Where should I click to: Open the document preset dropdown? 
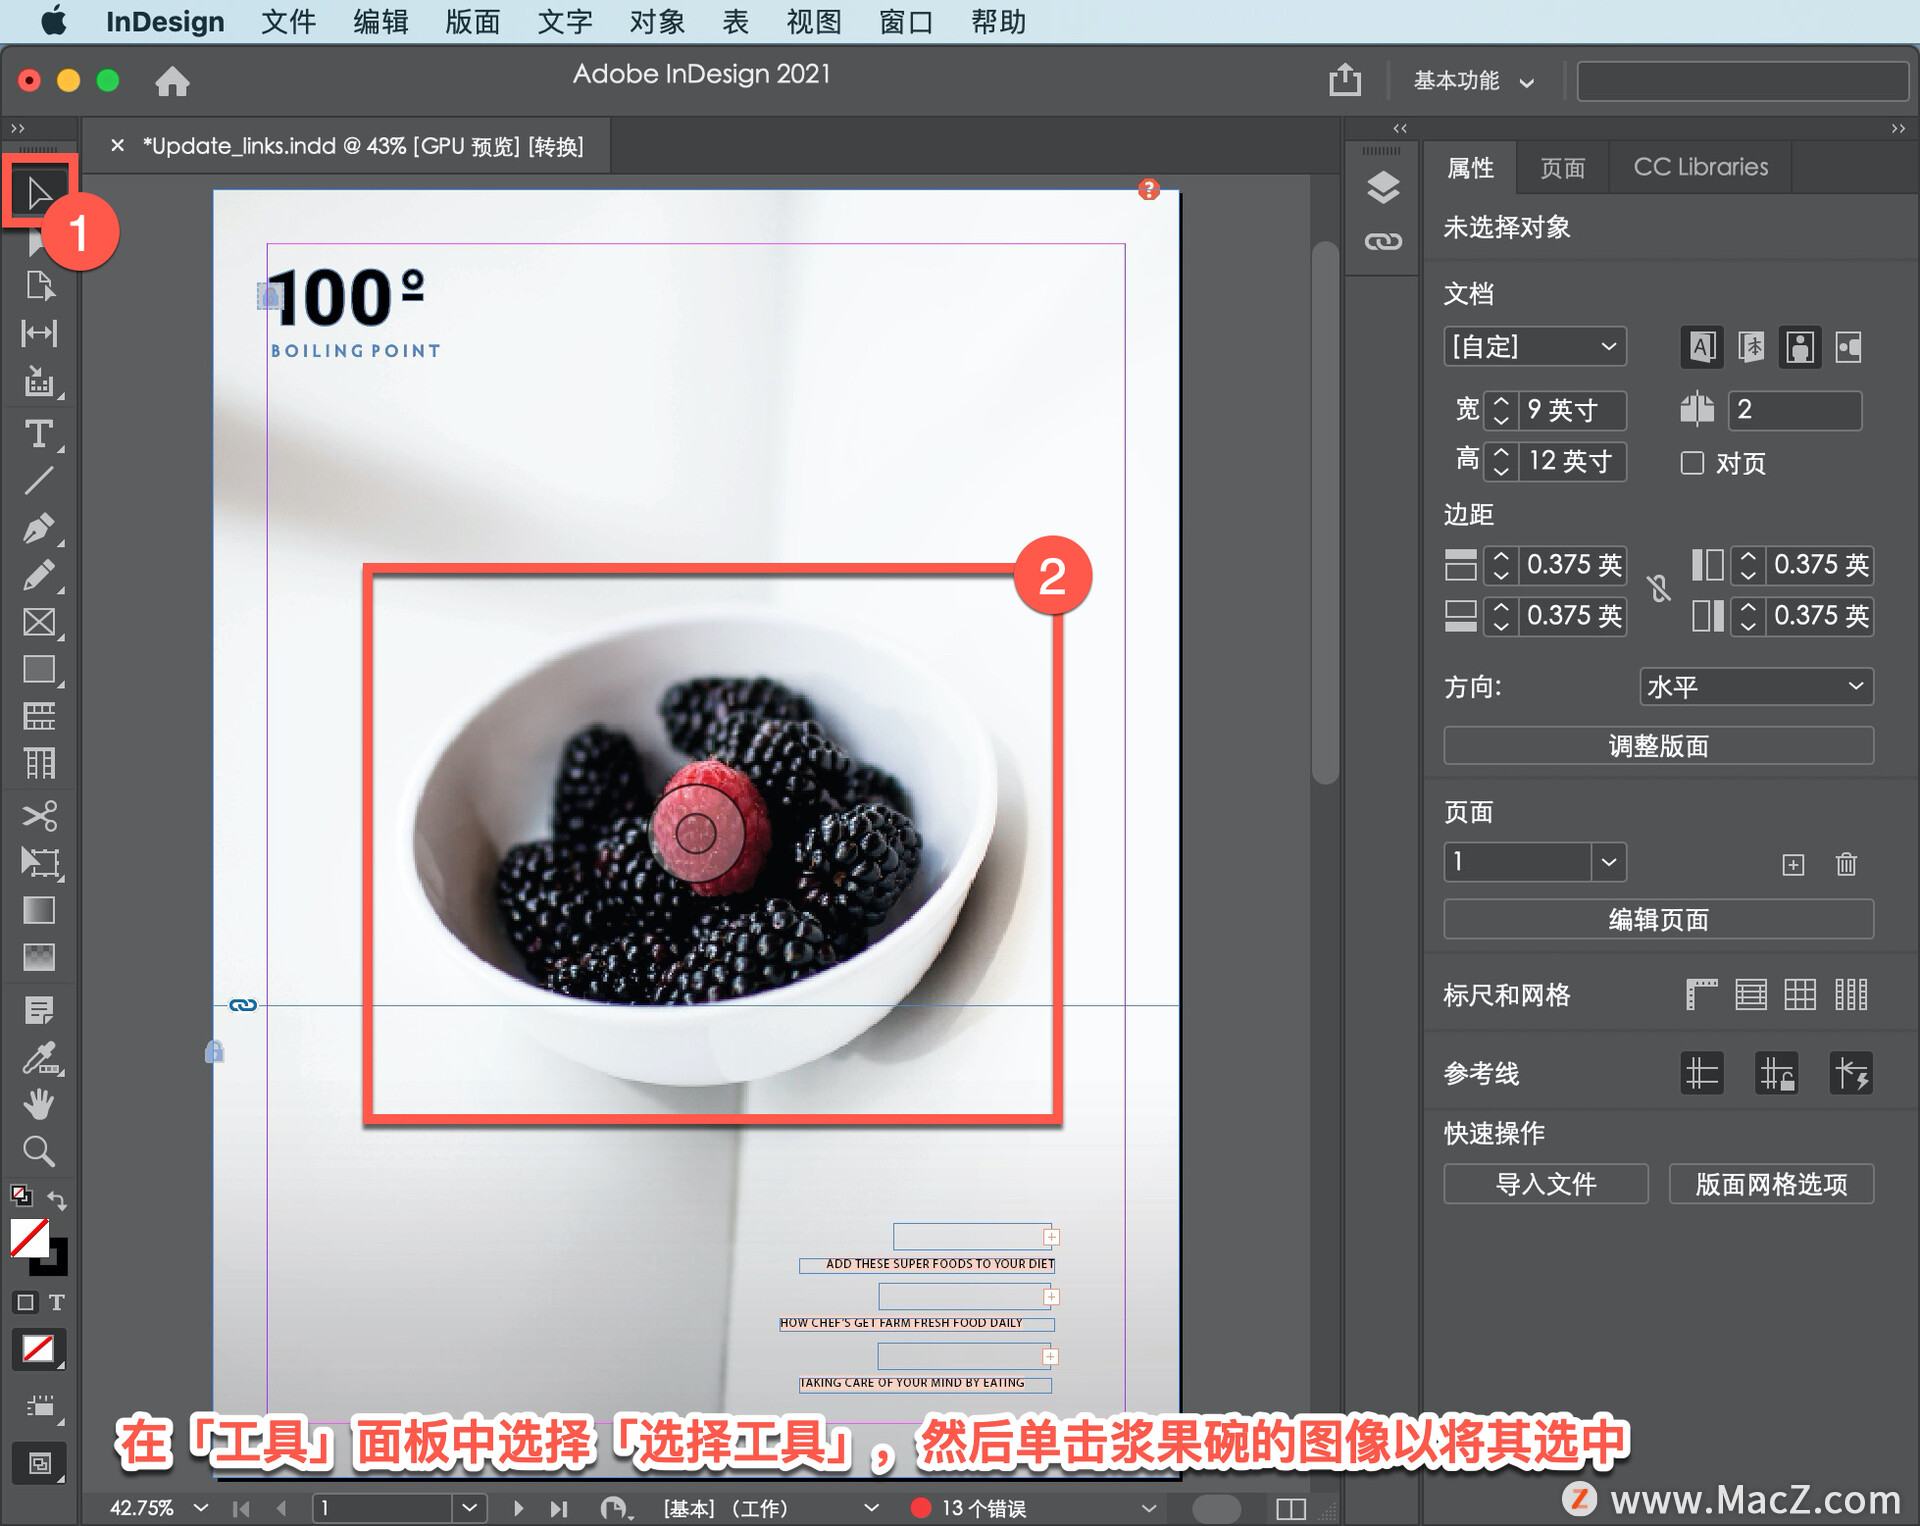pyautogui.click(x=1534, y=347)
